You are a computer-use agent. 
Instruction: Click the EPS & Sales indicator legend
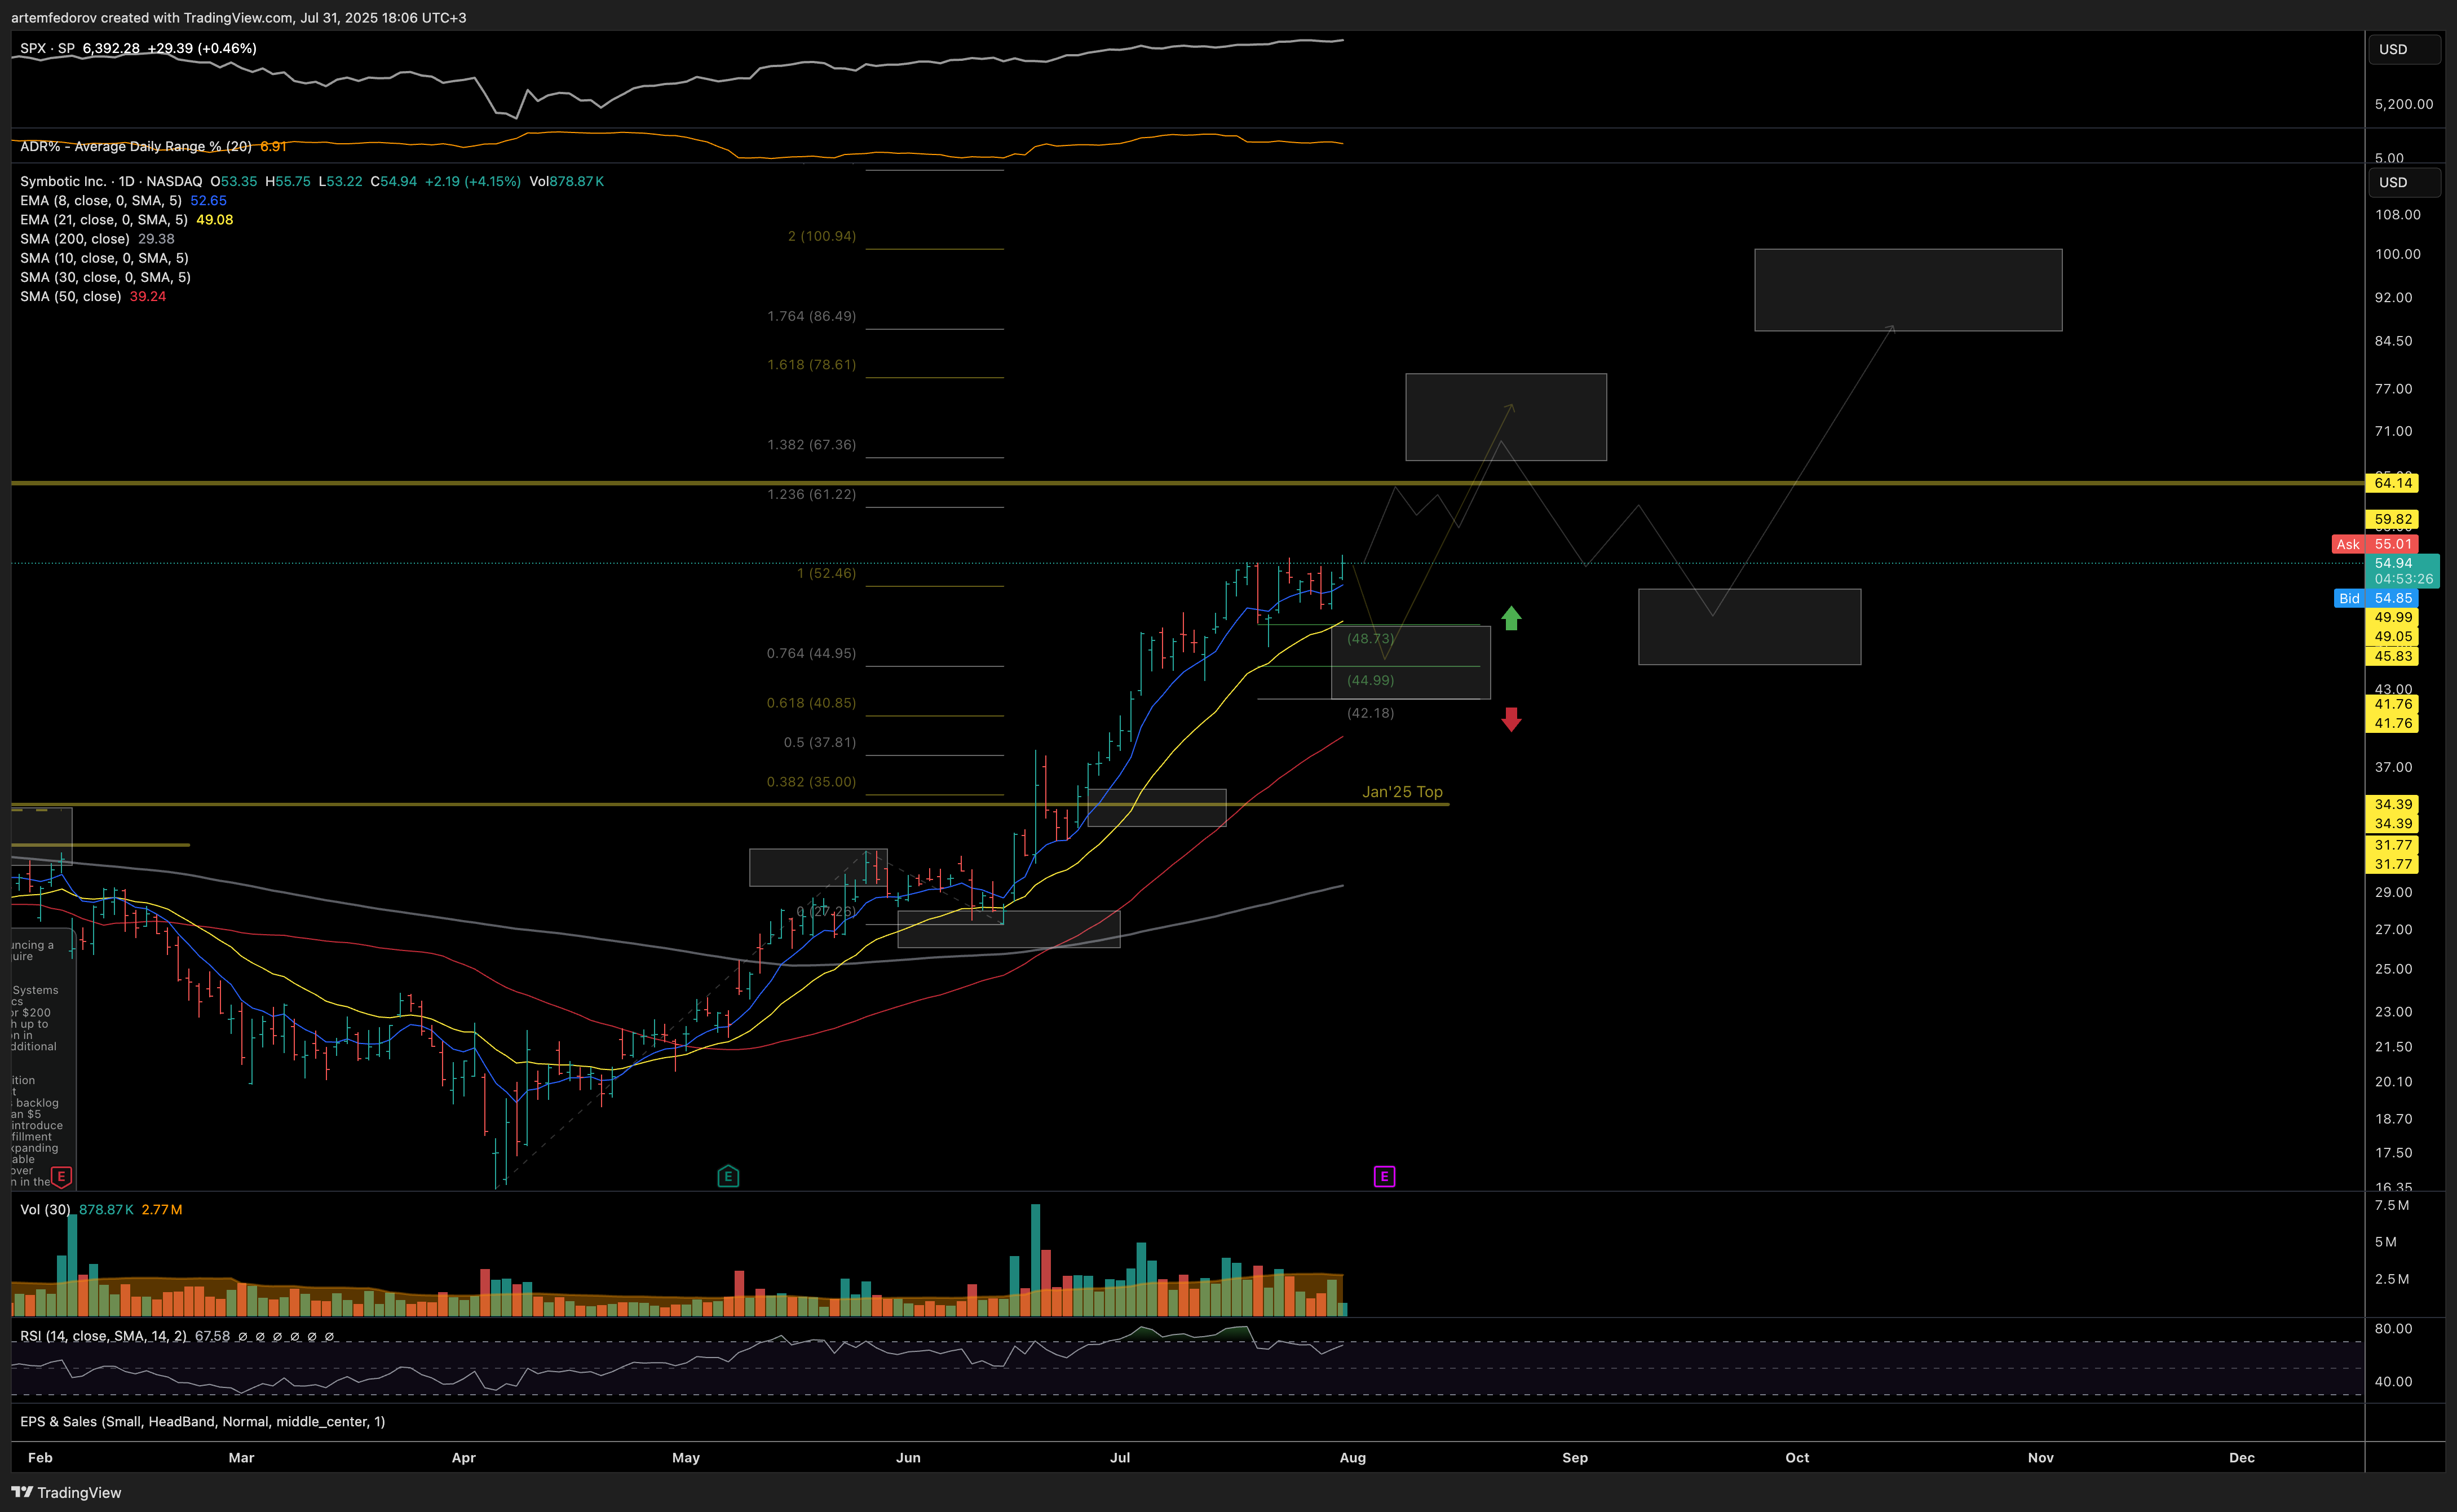point(202,1421)
